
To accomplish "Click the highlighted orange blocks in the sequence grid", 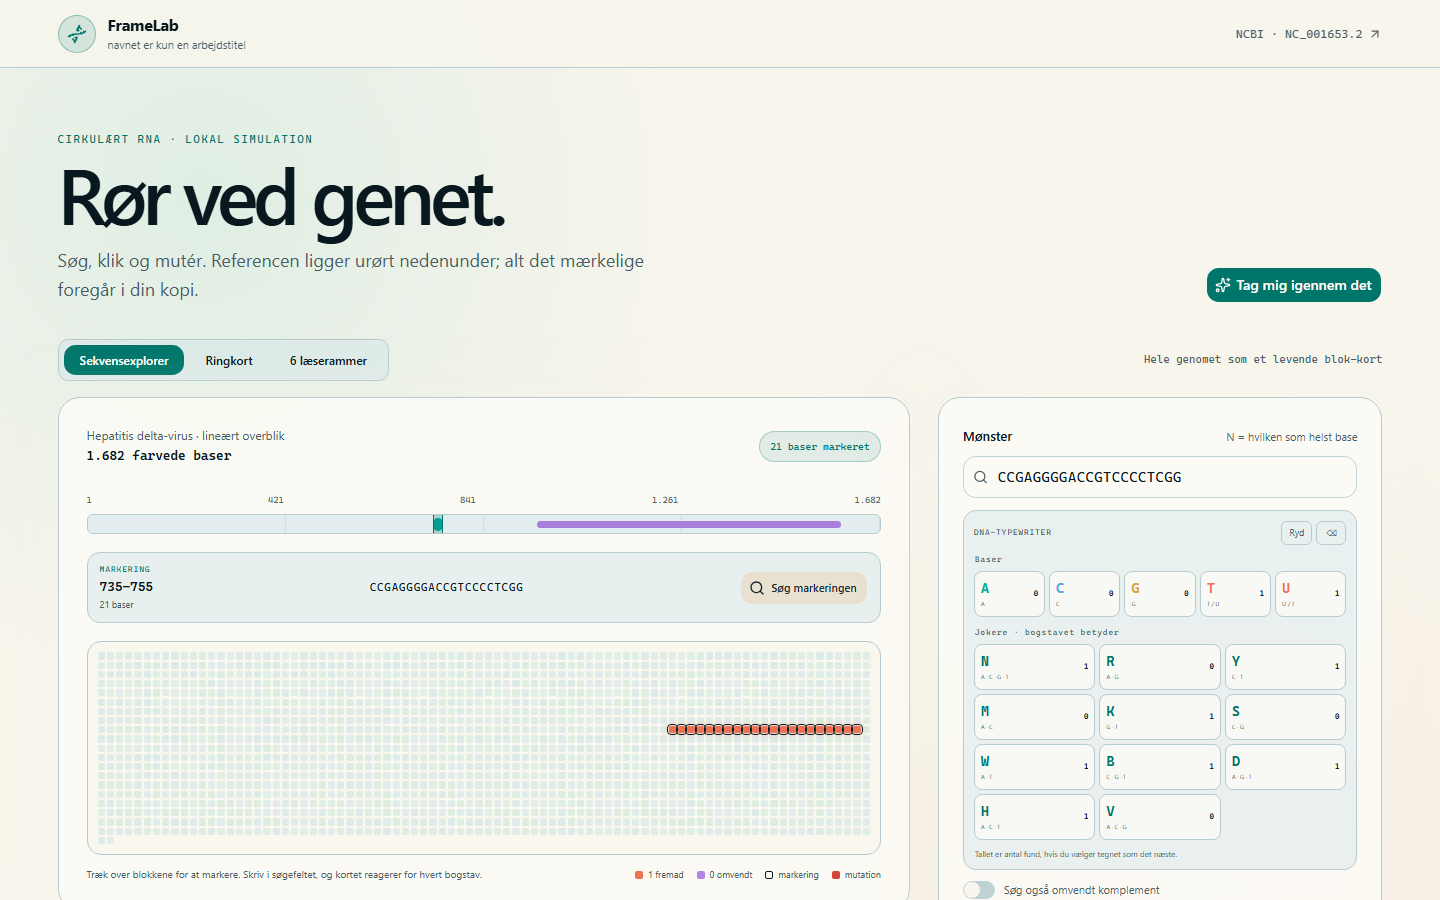I will click(x=765, y=729).
